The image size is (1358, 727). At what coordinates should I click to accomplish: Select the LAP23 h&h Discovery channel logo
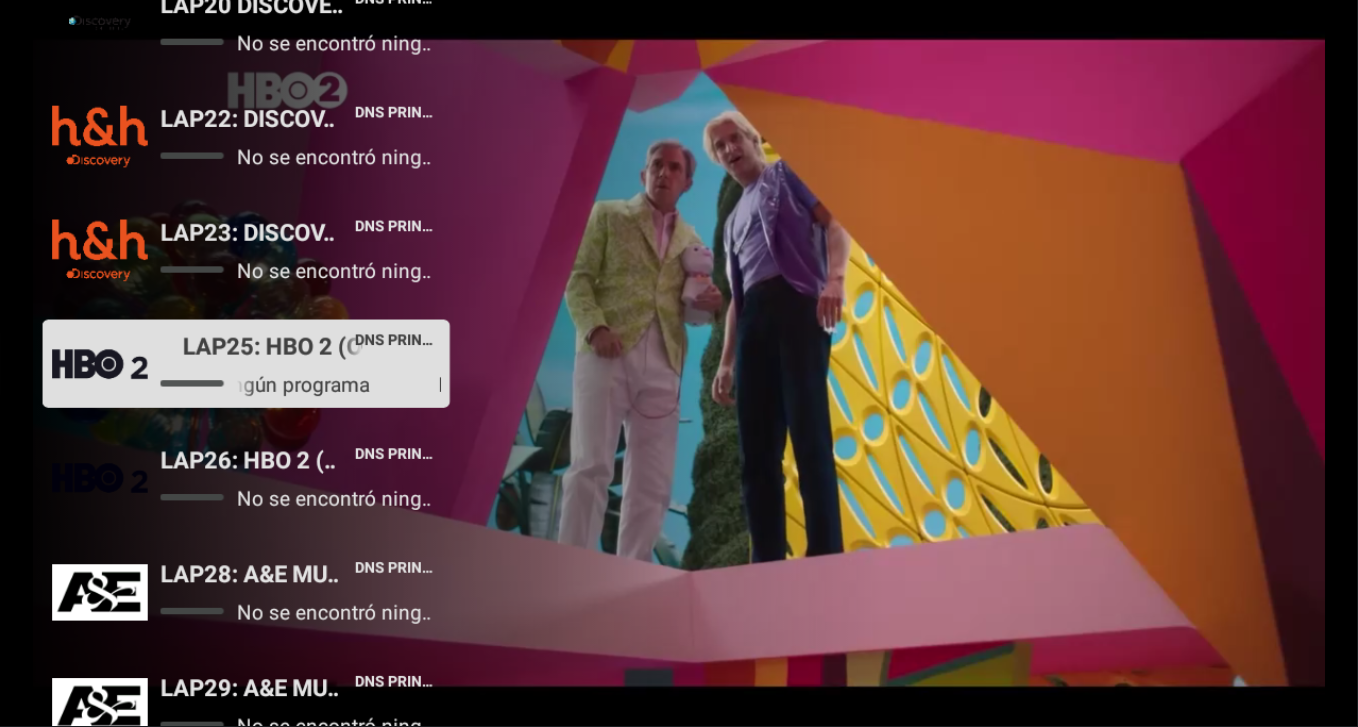(x=100, y=250)
